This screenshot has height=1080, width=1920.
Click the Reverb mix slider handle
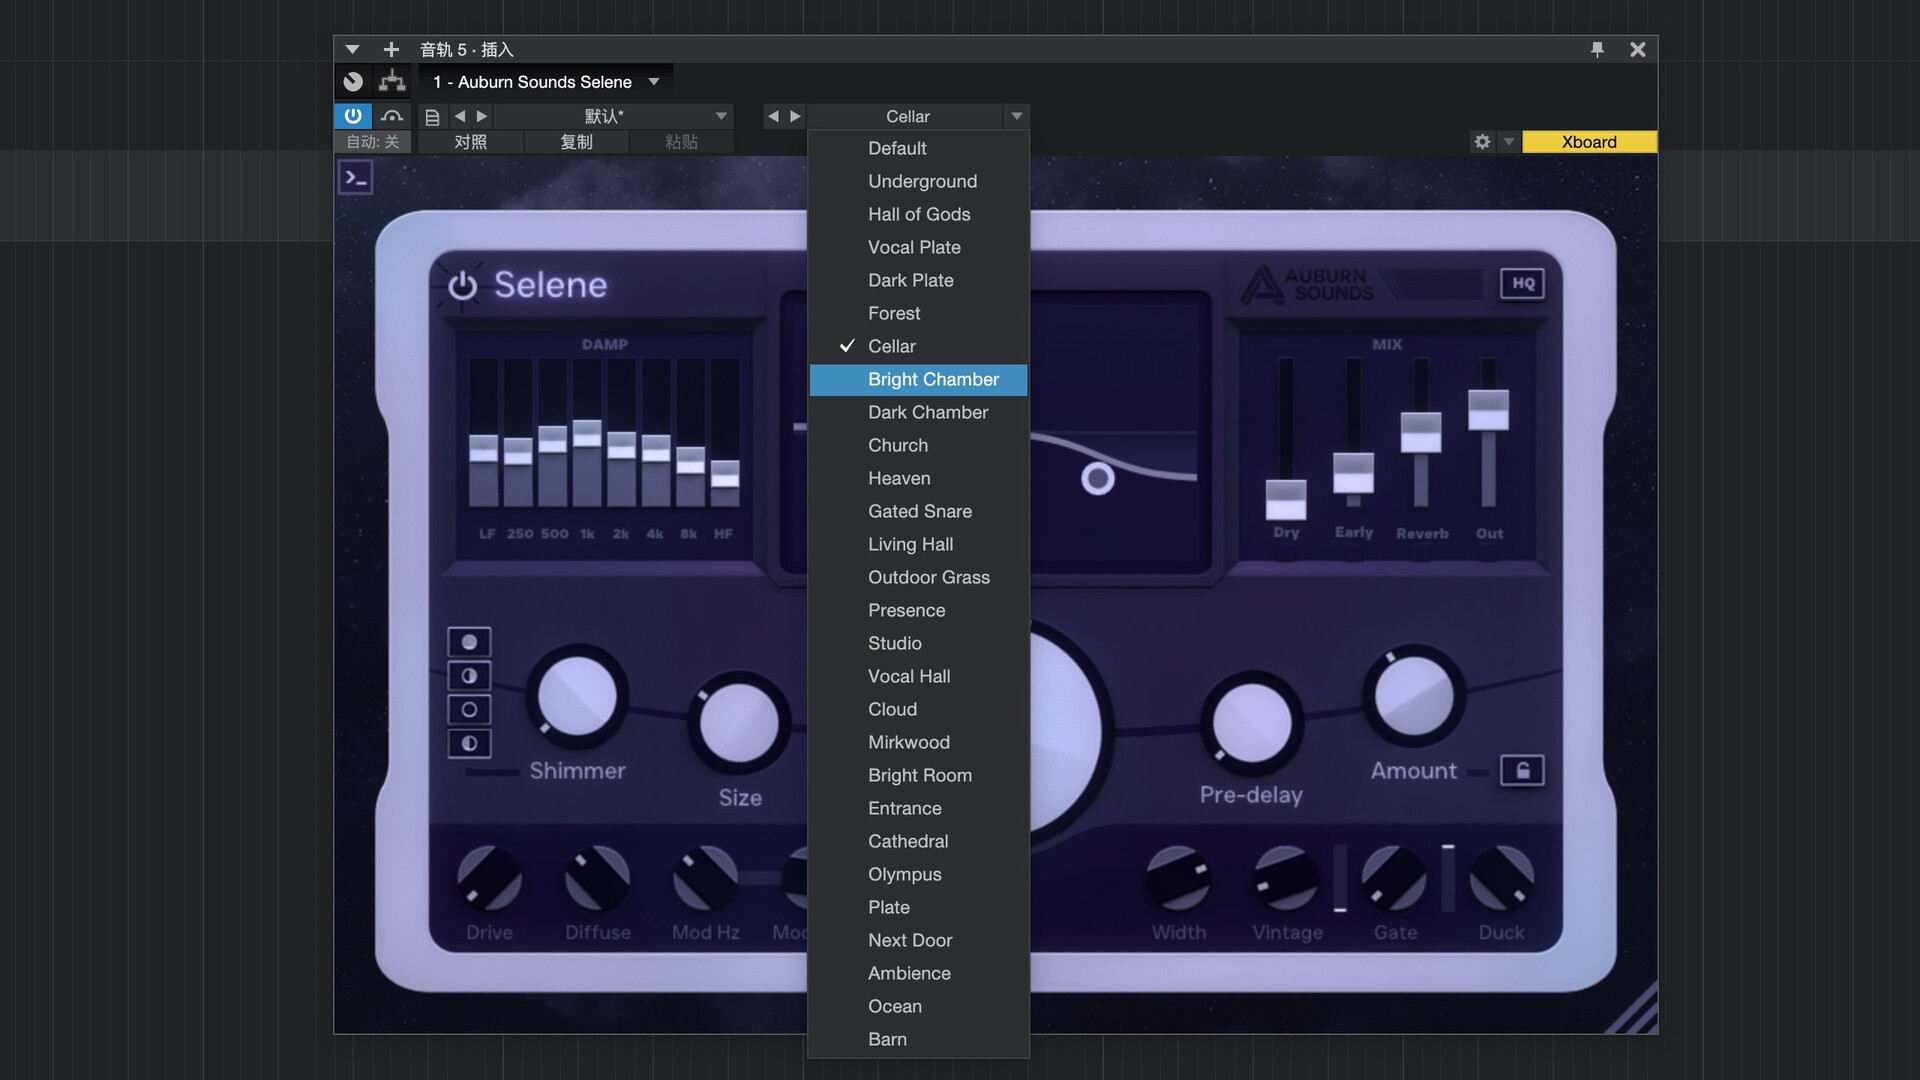coord(1420,432)
